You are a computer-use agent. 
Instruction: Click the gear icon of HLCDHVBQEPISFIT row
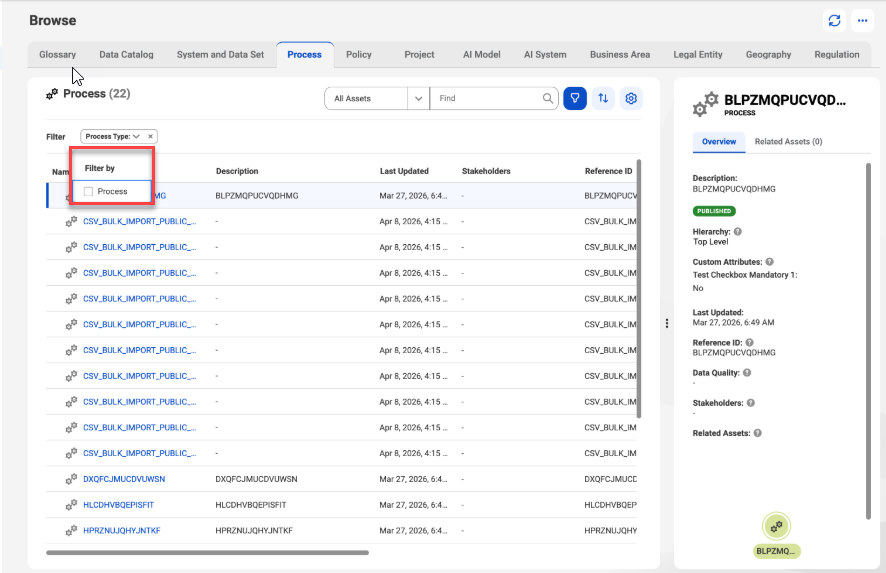tap(71, 505)
